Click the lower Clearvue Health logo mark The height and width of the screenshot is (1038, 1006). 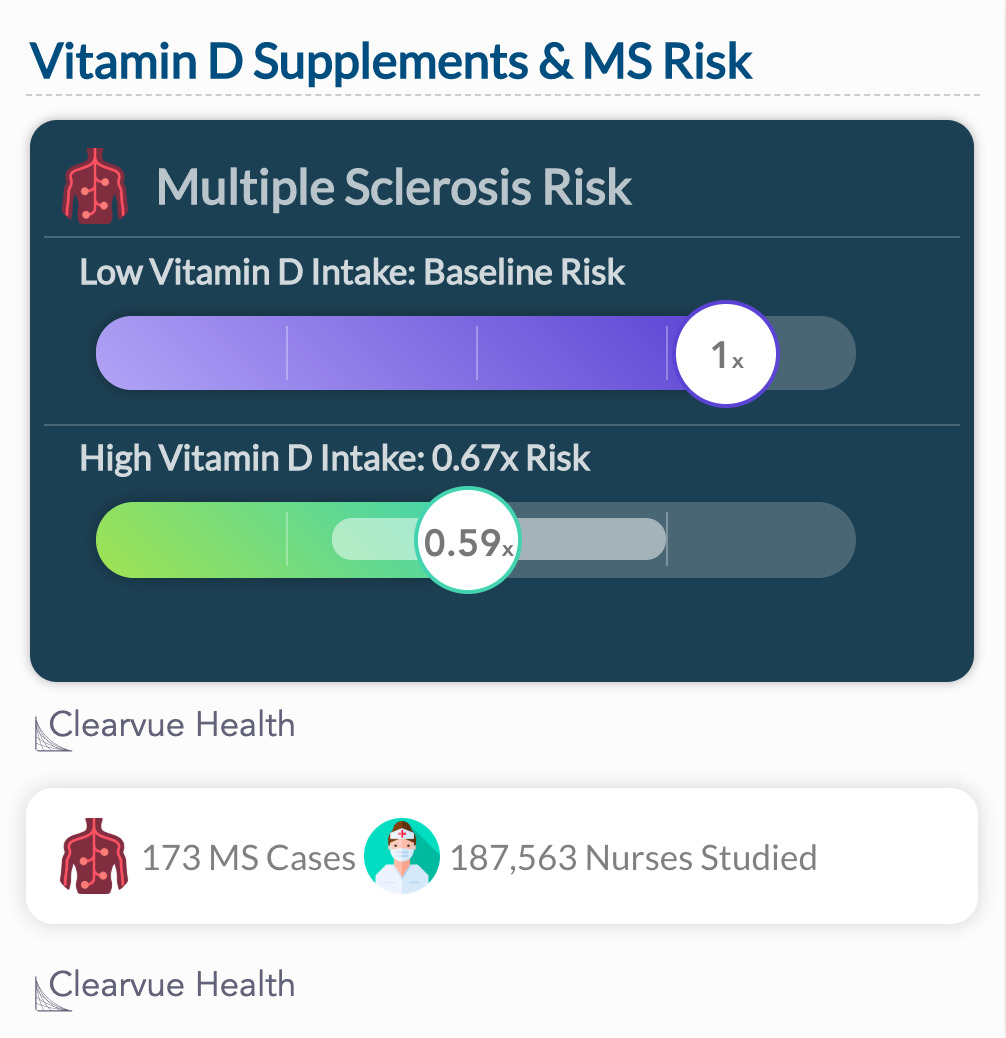click(x=52, y=994)
